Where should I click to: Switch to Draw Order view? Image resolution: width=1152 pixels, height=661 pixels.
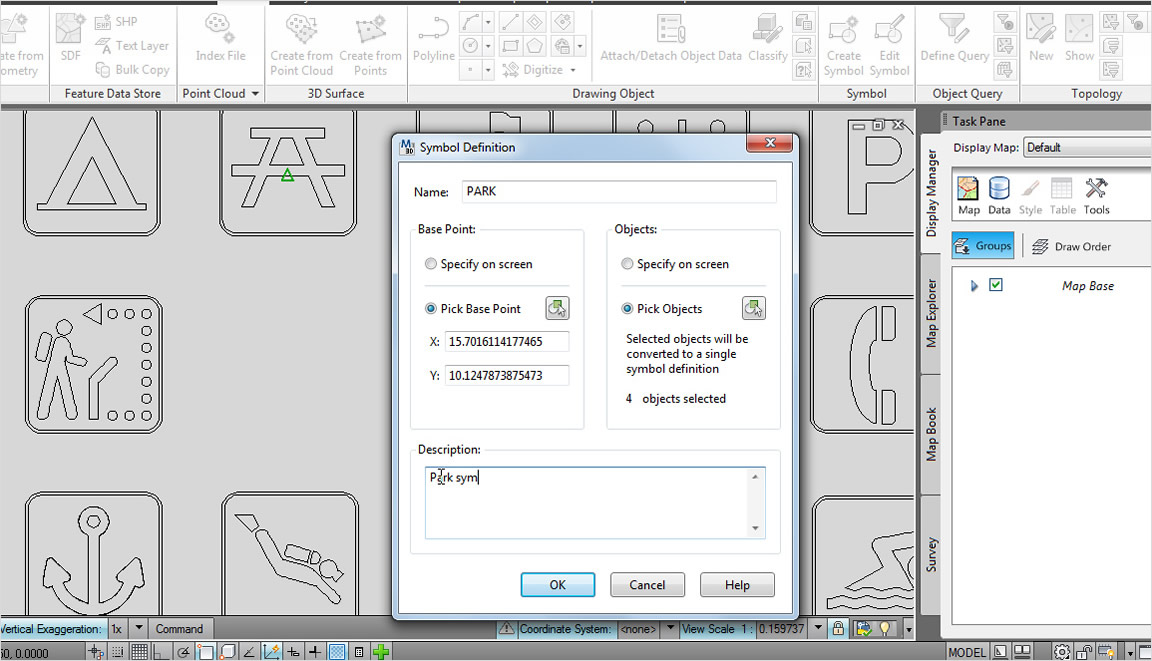tap(1072, 247)
